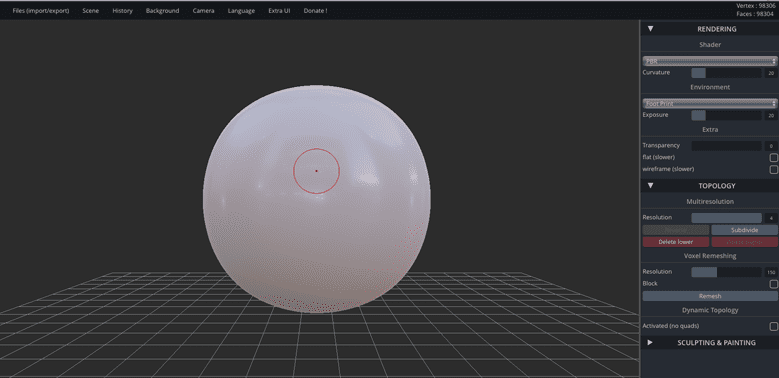The width and height of the screenshot is (779, 378).
Task: Collapse the RENDERING panel section
Action: 709,29
